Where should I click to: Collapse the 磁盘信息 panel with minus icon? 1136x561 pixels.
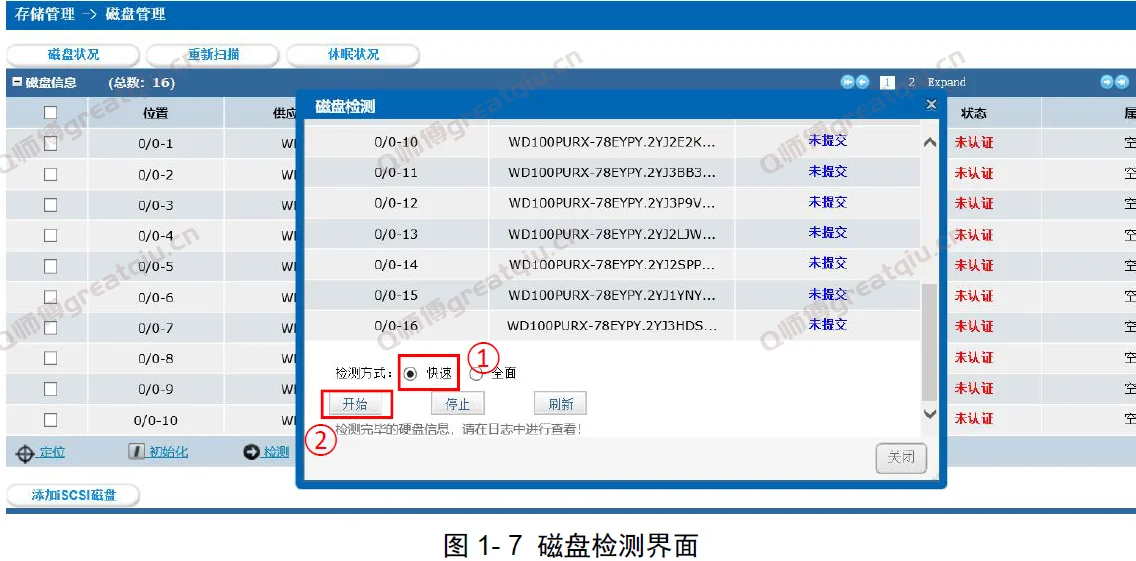click(17, 82)
